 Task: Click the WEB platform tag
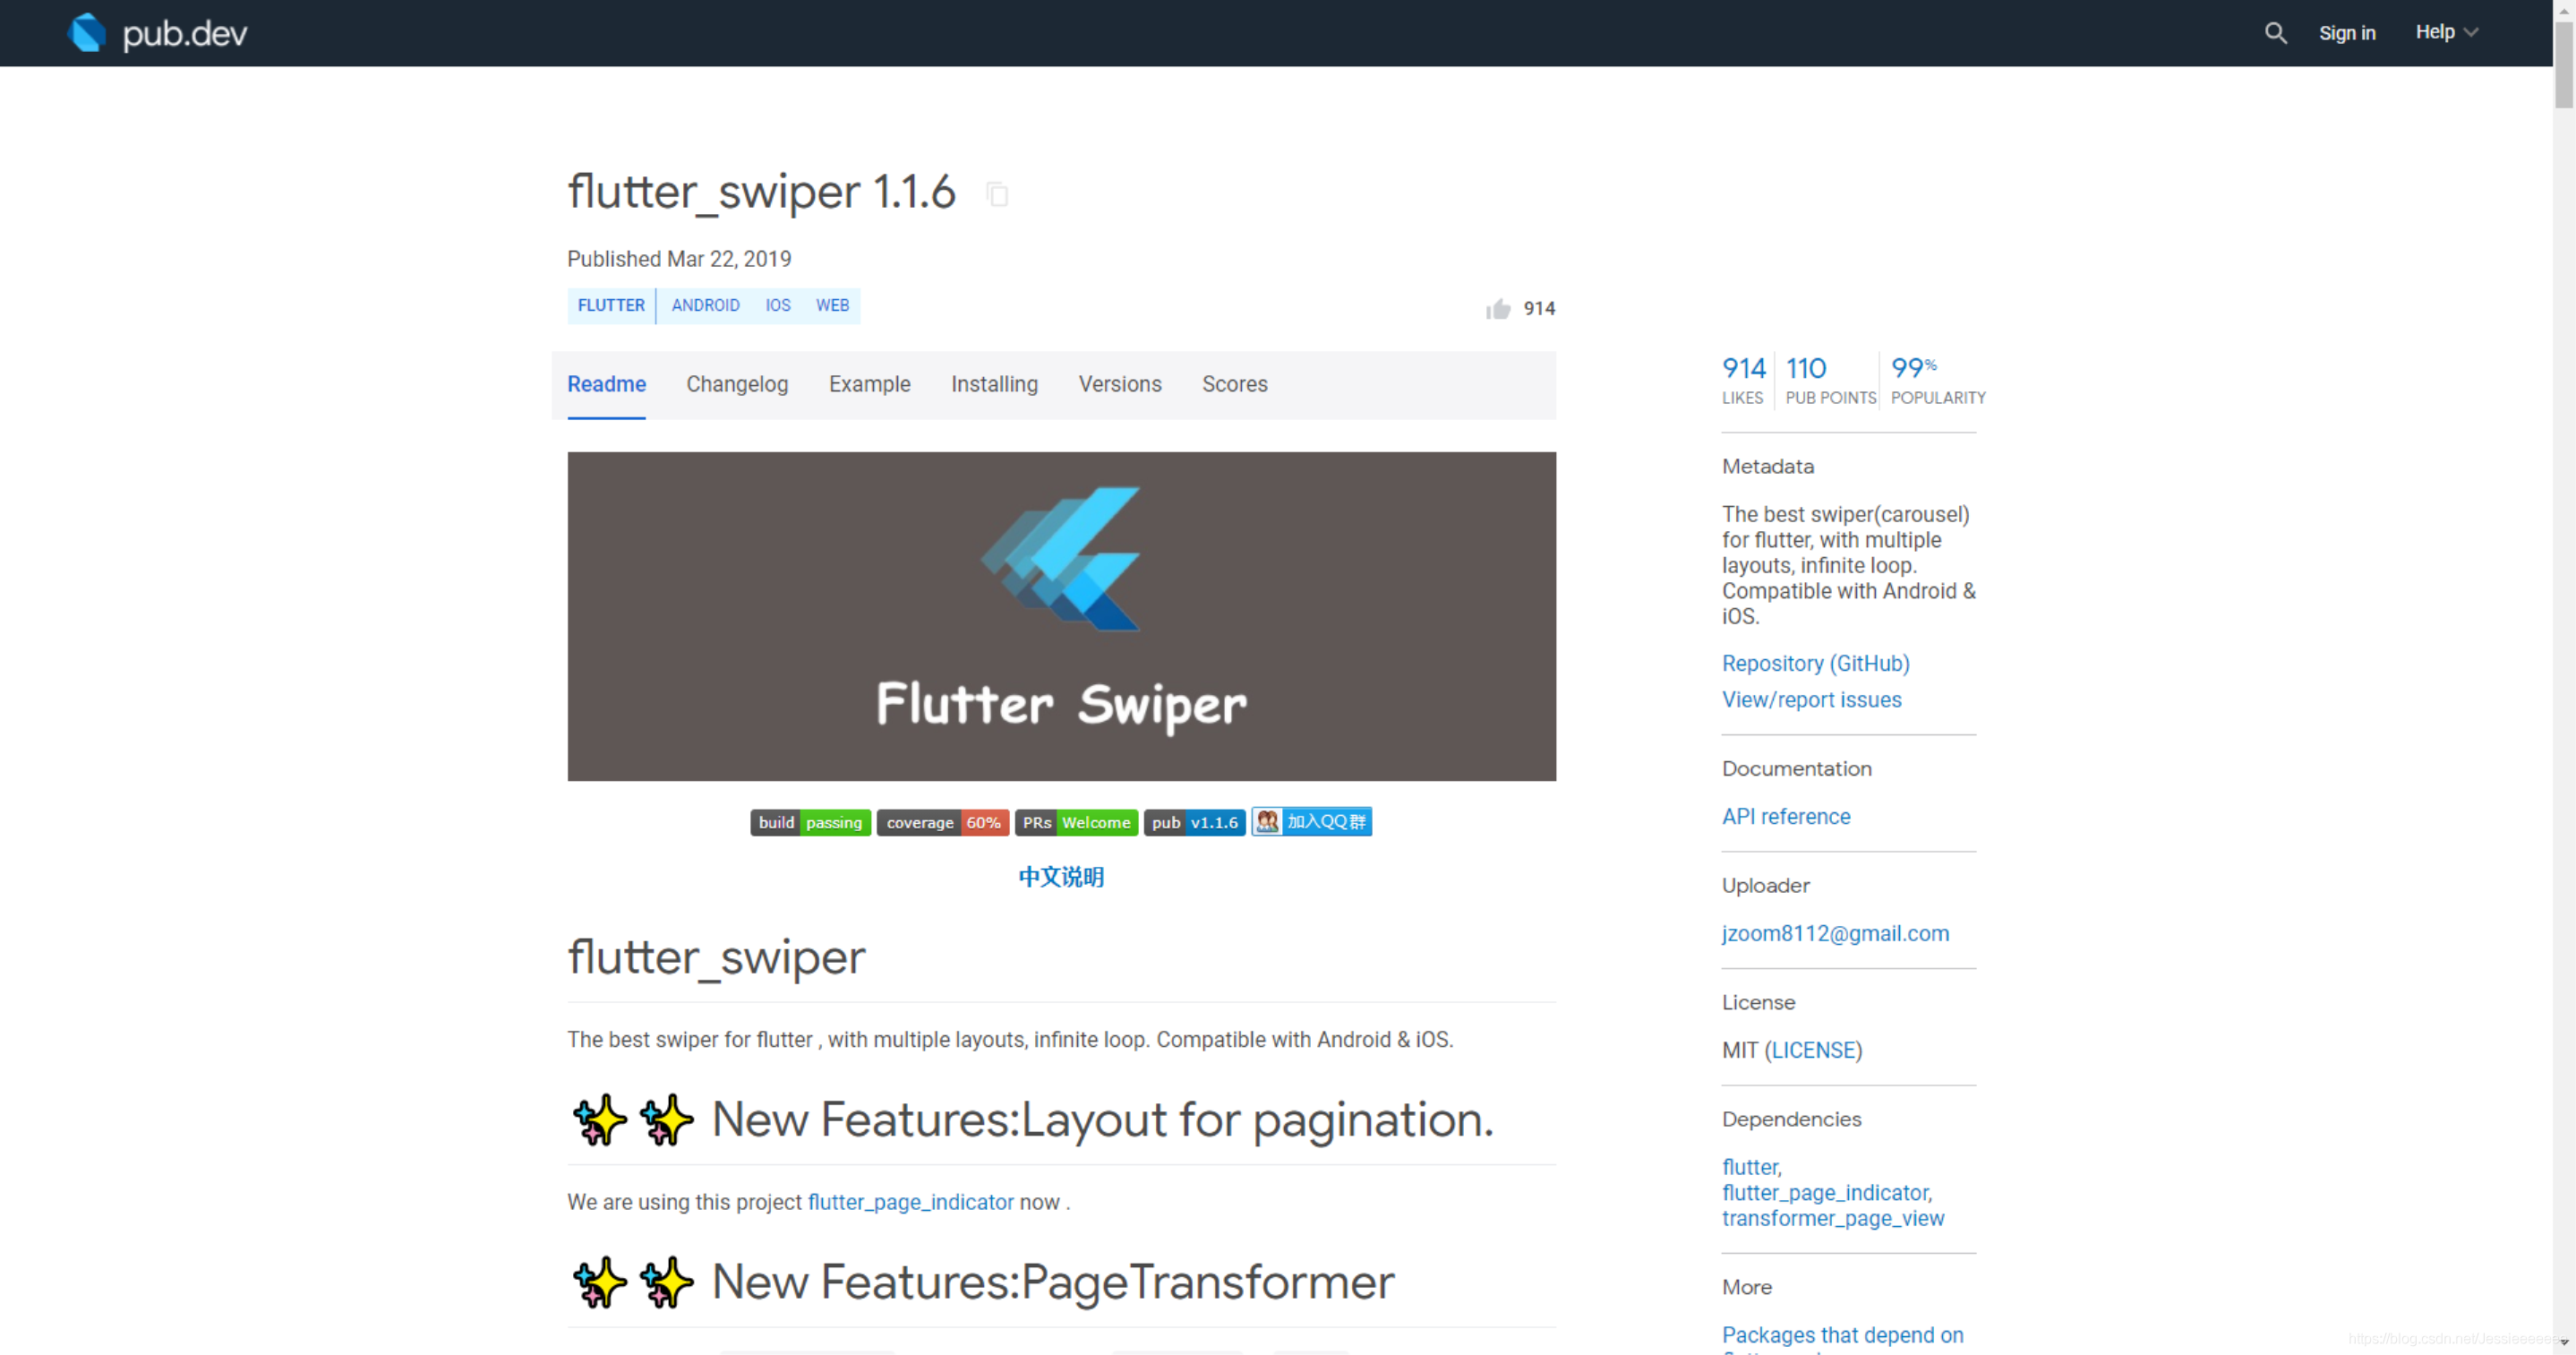(832, 306)
